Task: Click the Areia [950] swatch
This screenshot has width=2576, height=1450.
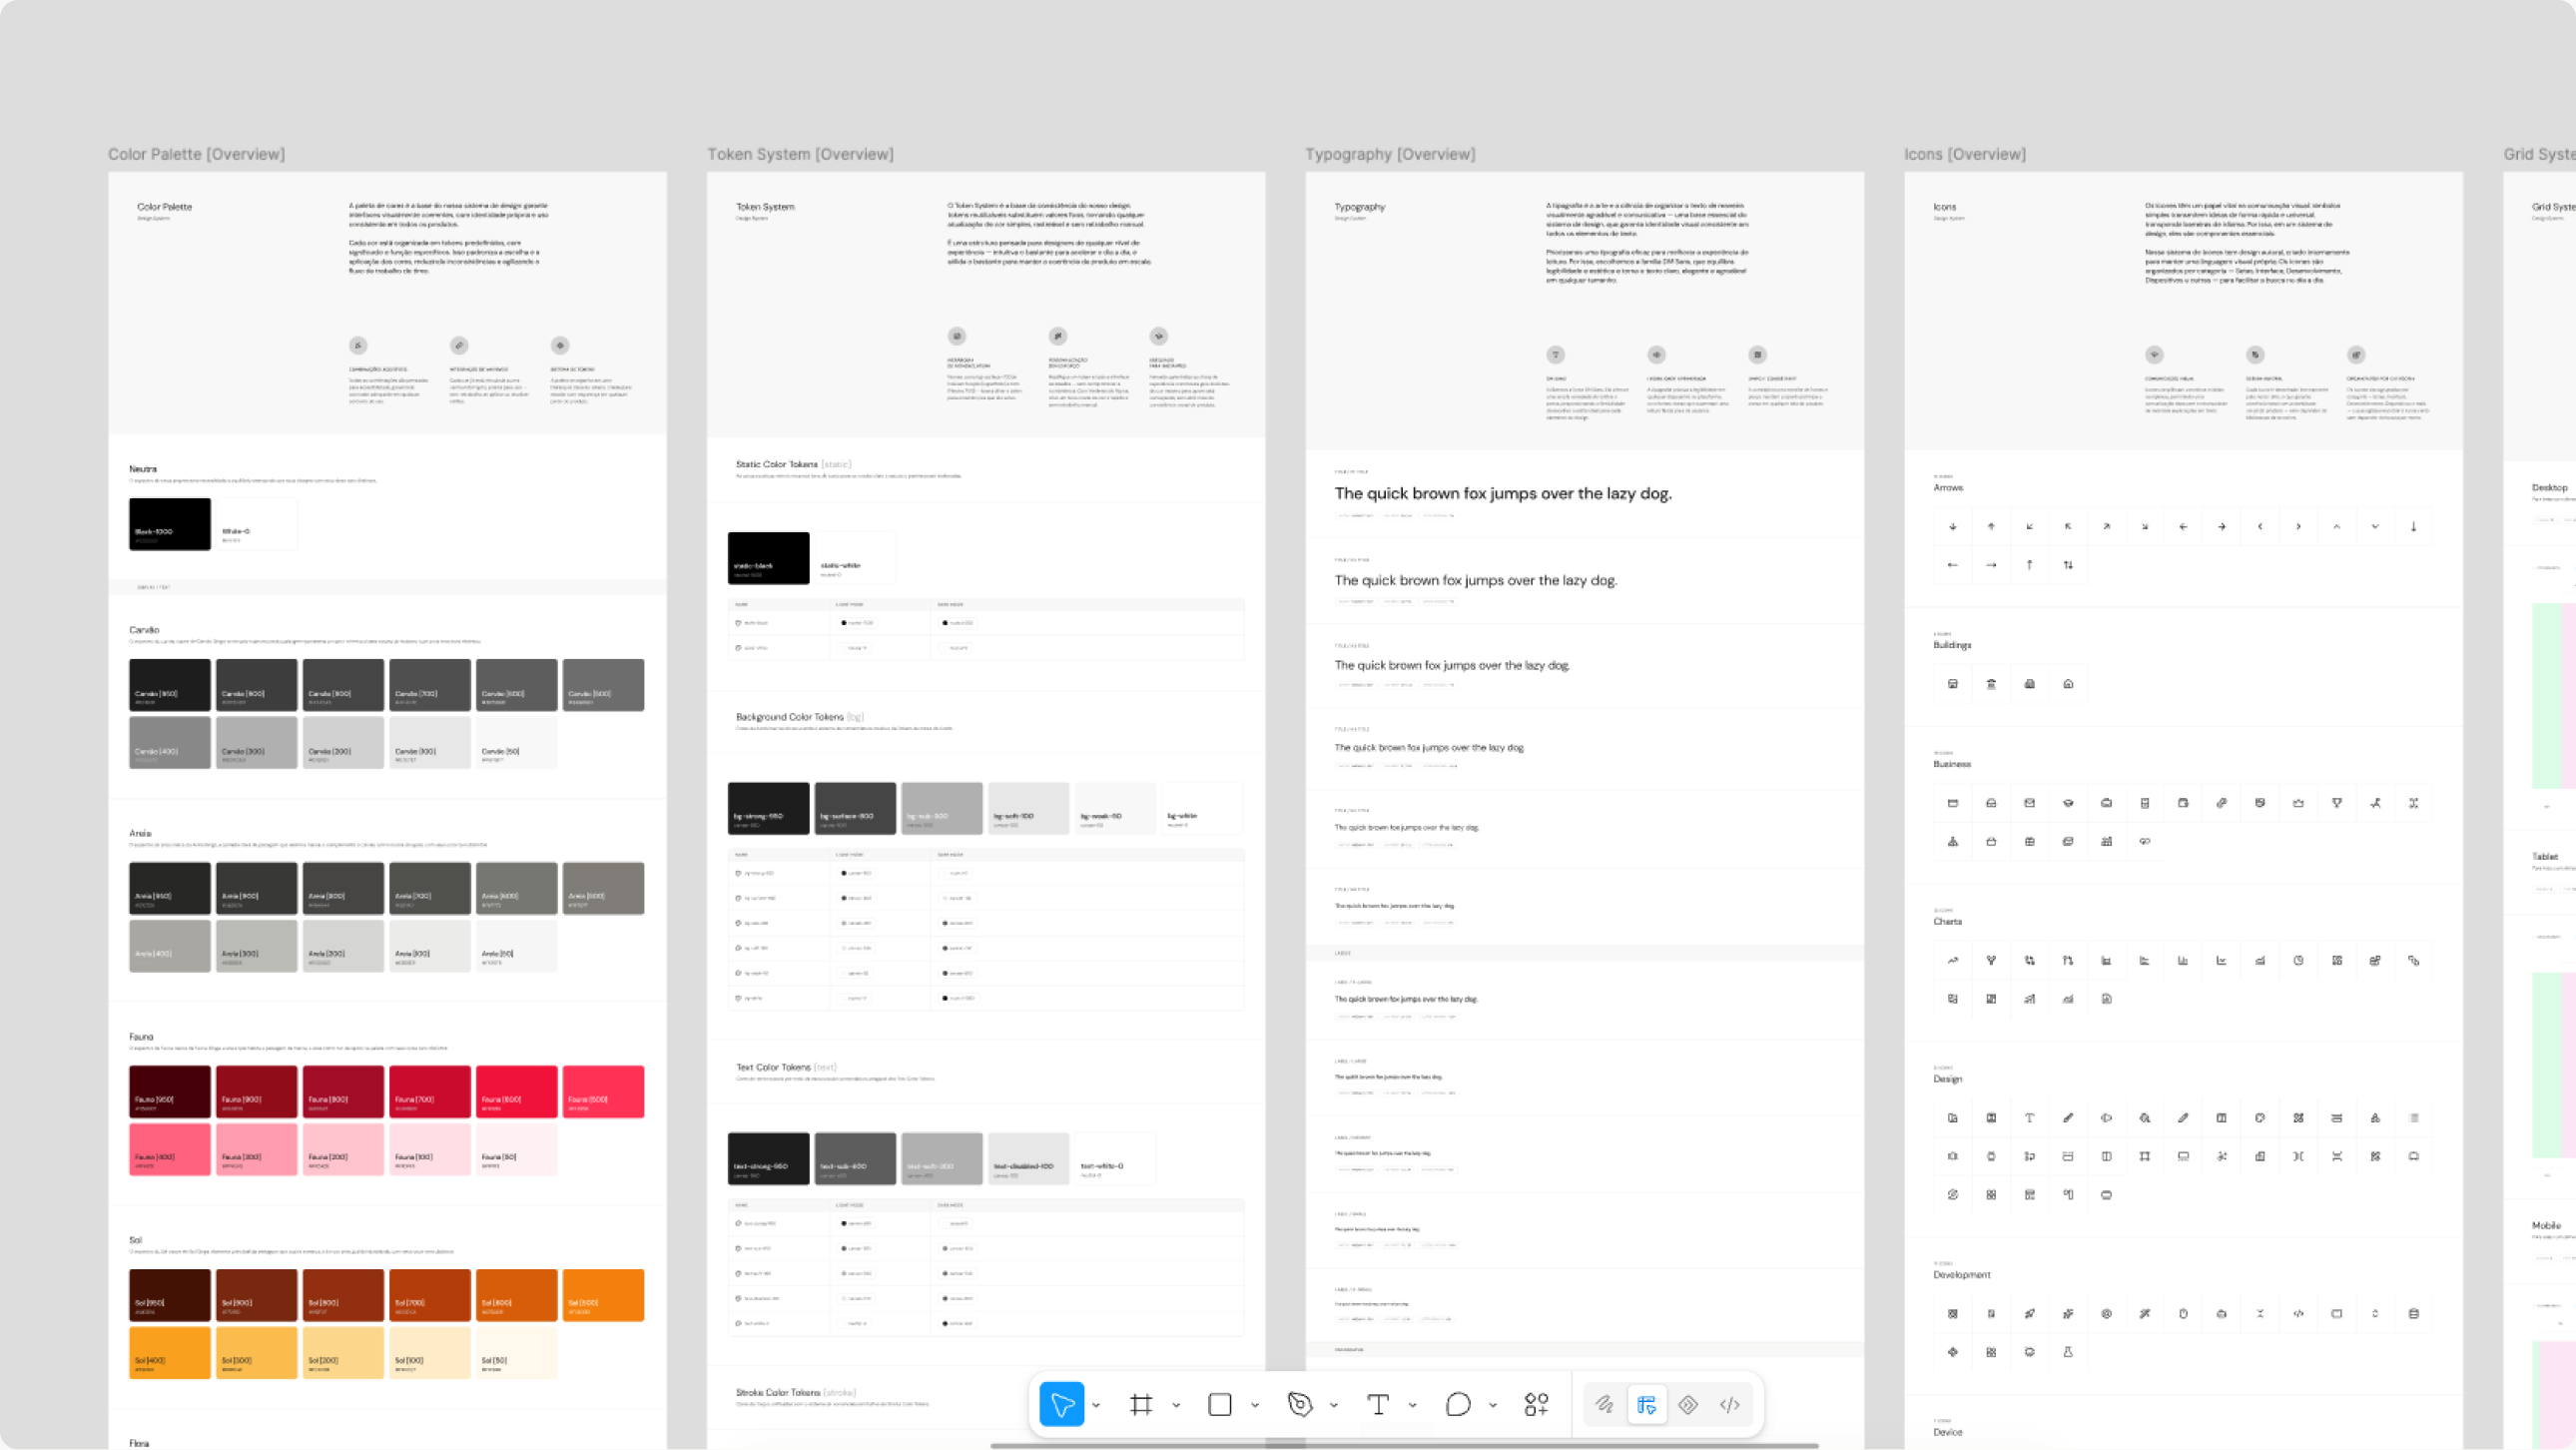Action: tap(169, 888)
